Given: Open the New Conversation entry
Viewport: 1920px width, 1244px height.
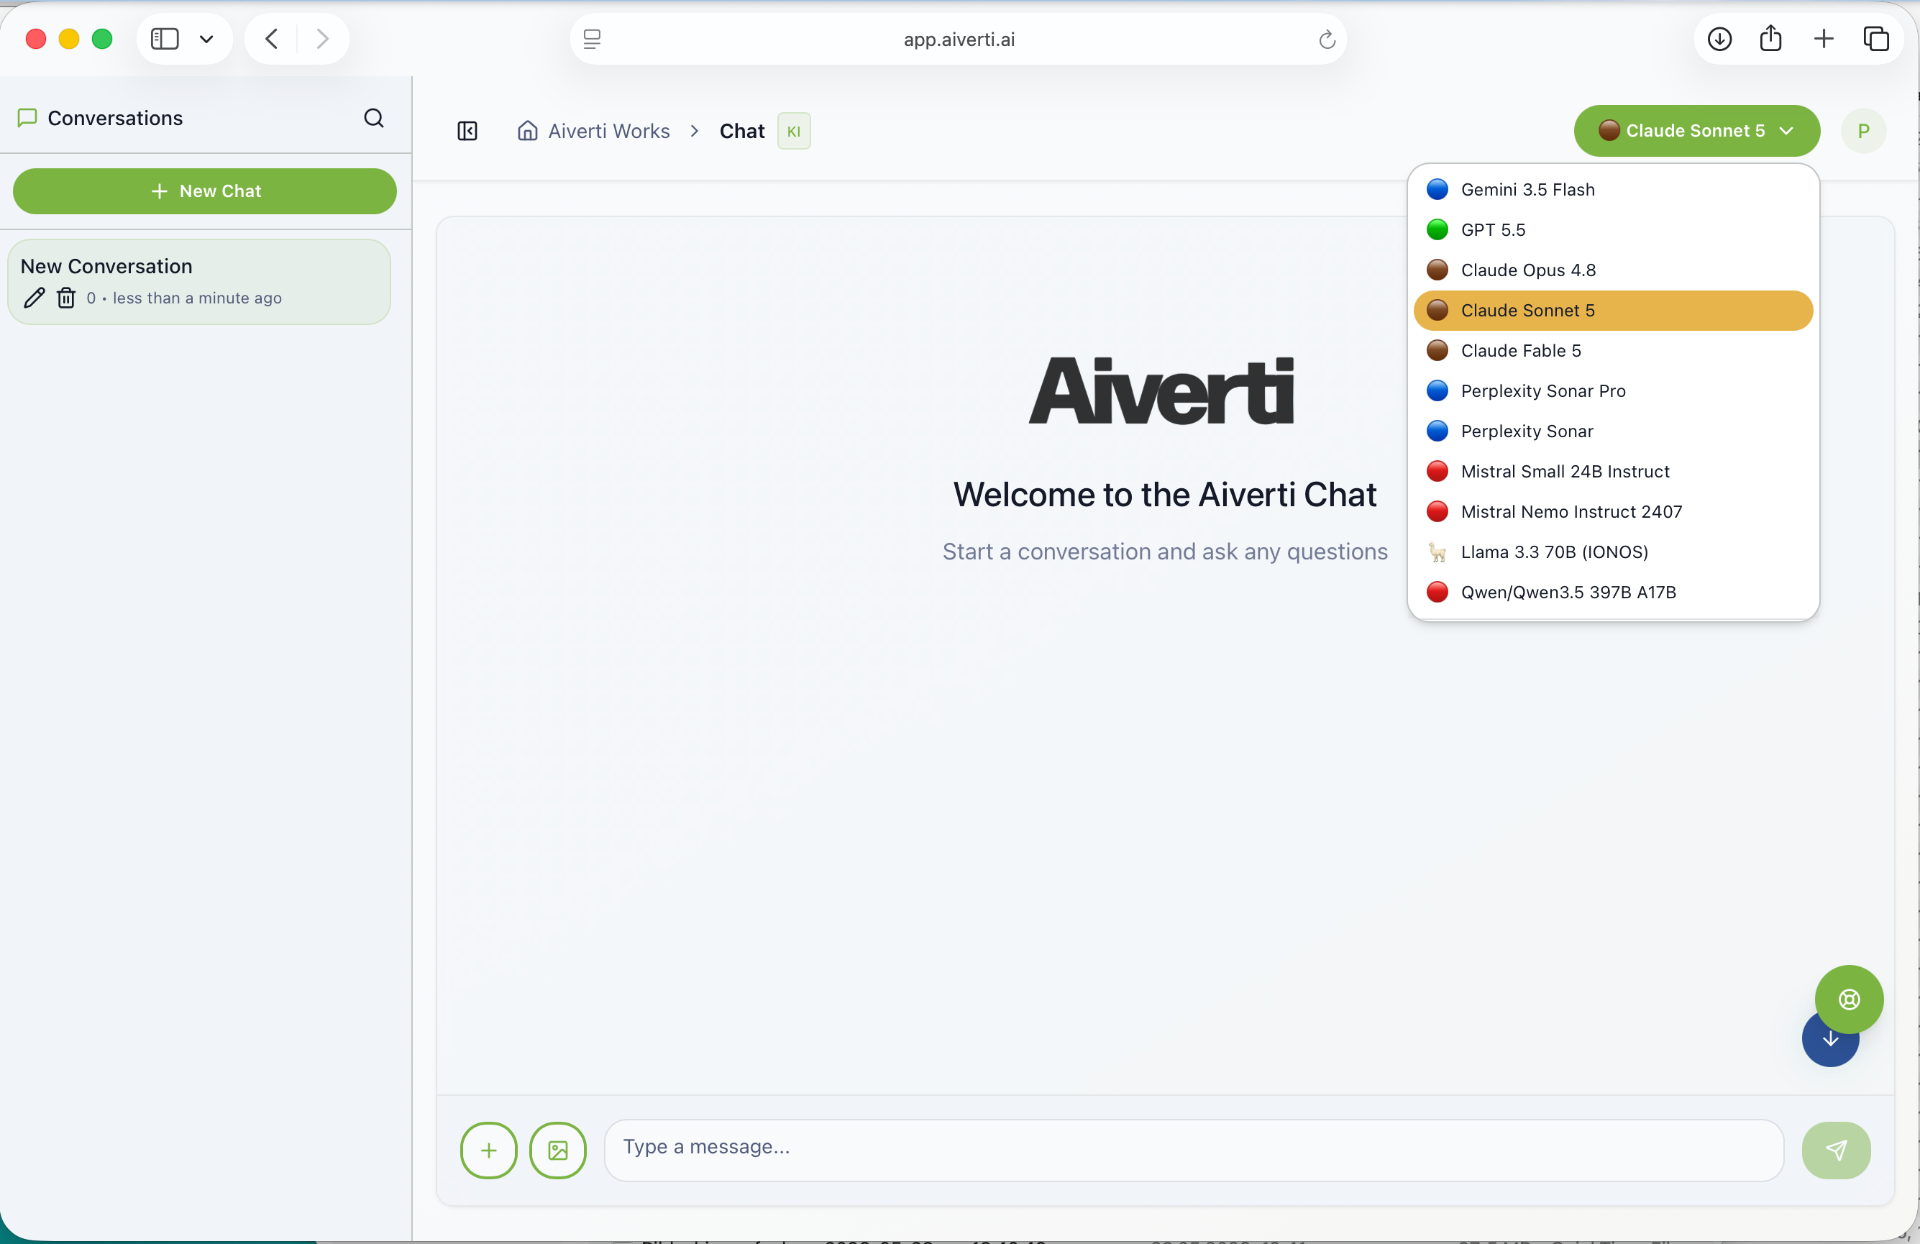Looking at the screenshot, I should click(199, 282).
